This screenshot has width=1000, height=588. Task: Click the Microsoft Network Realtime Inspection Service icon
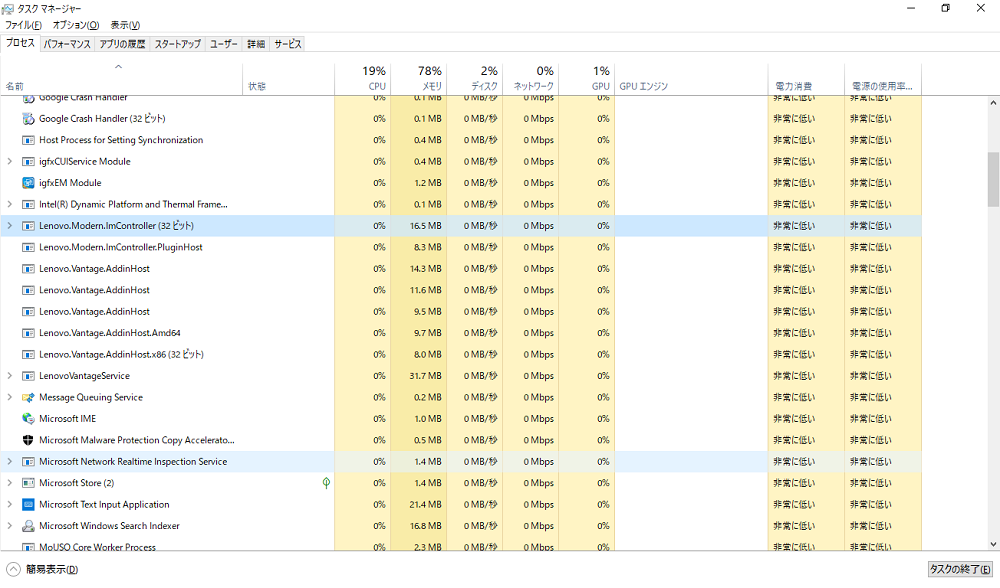click(28, 462)
